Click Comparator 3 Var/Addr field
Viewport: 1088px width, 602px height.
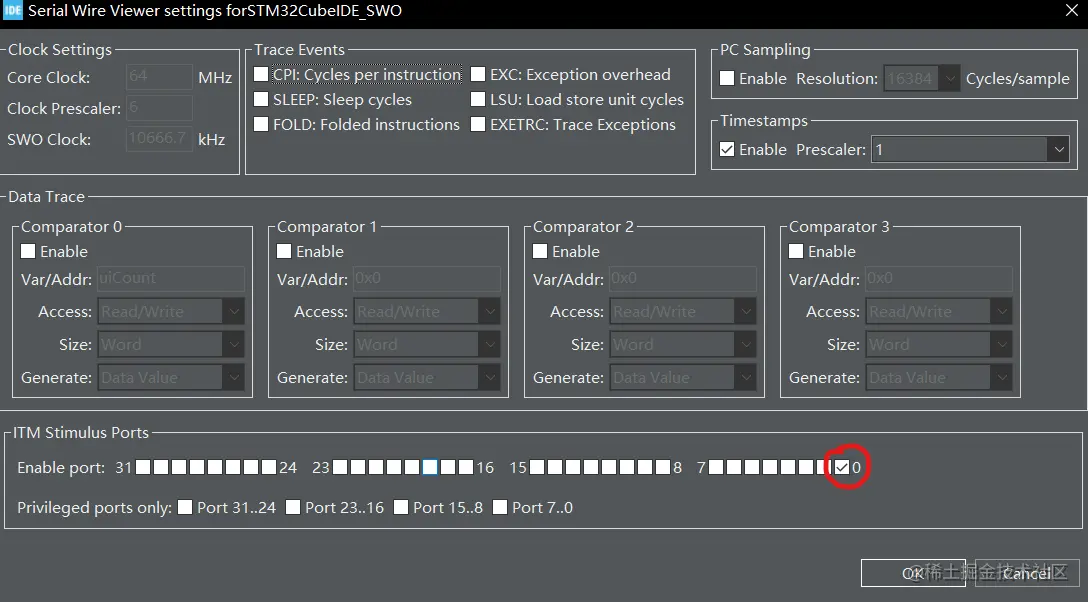[x=939, y=278]
